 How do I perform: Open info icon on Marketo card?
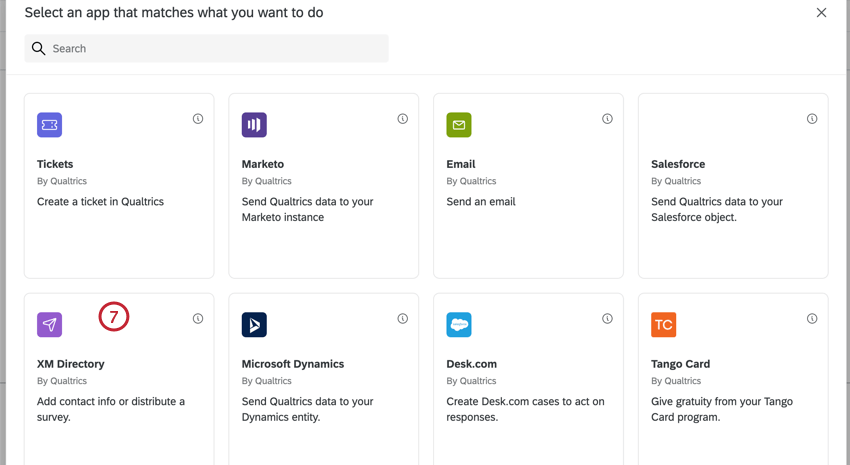coord(403,119)
